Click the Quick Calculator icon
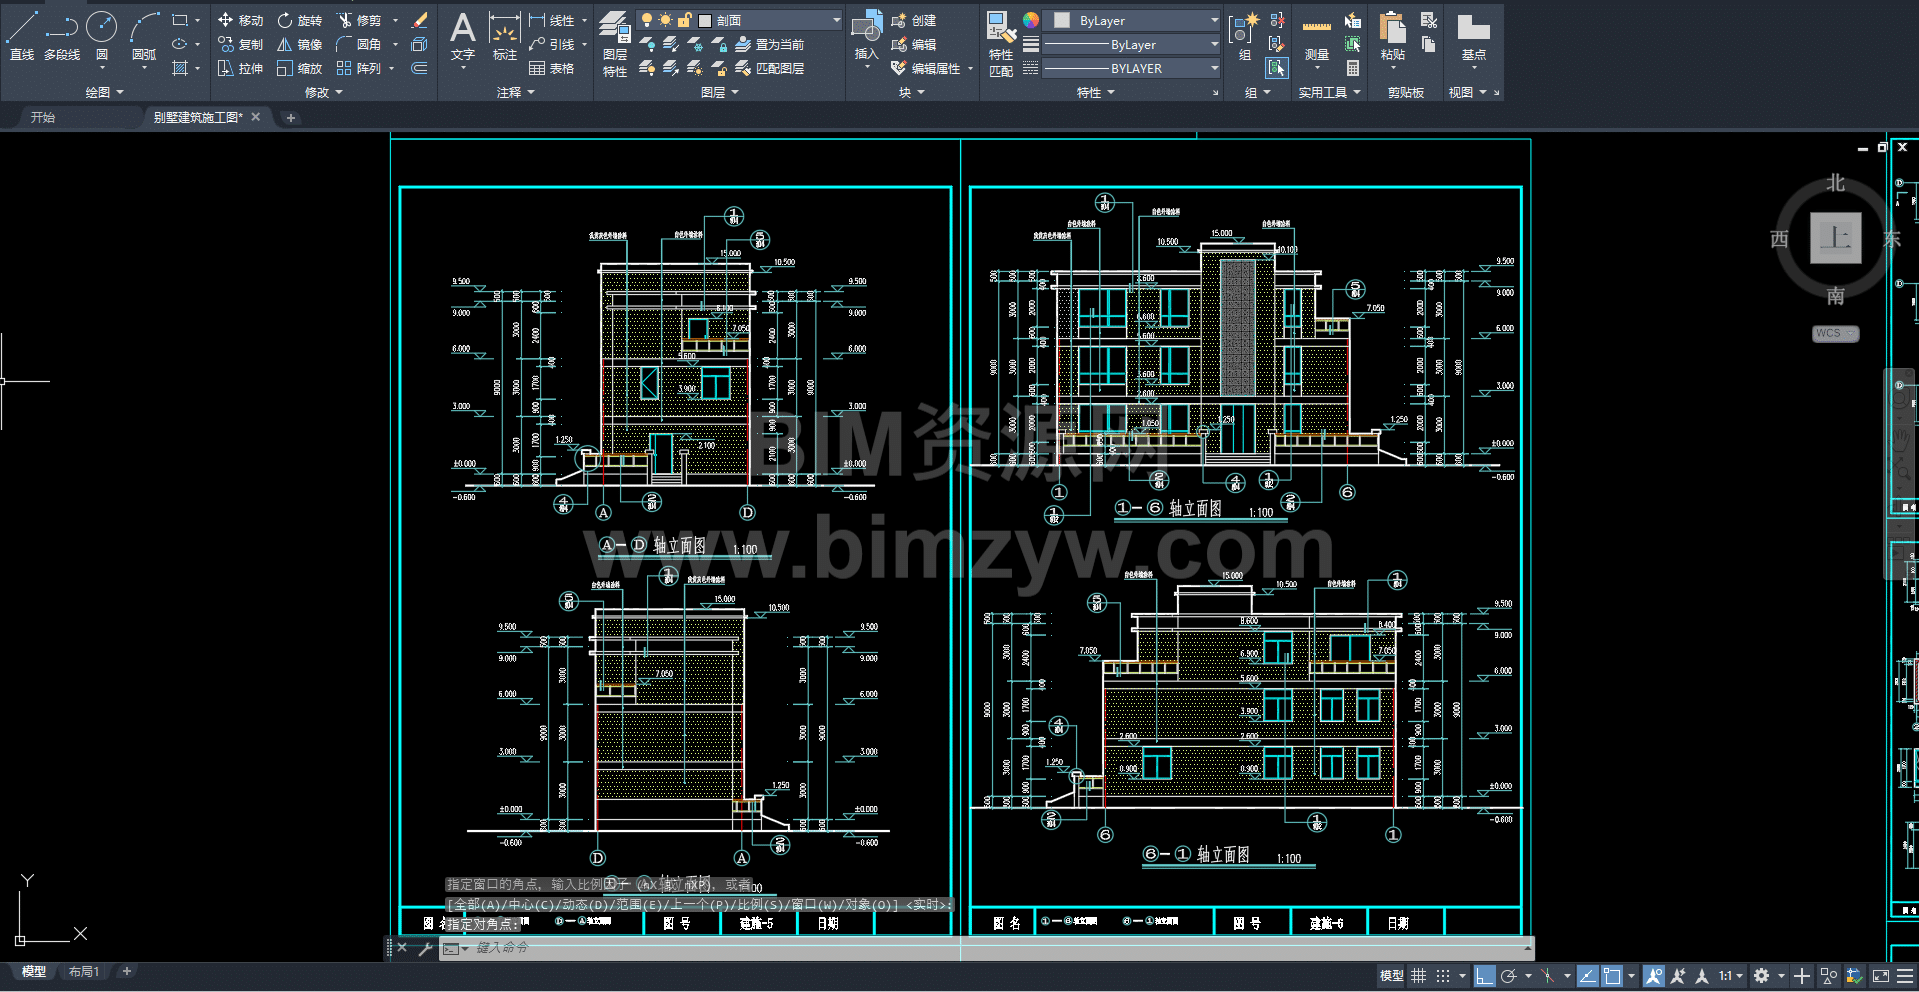1919x992 pixels. (x=1352, y=68)
